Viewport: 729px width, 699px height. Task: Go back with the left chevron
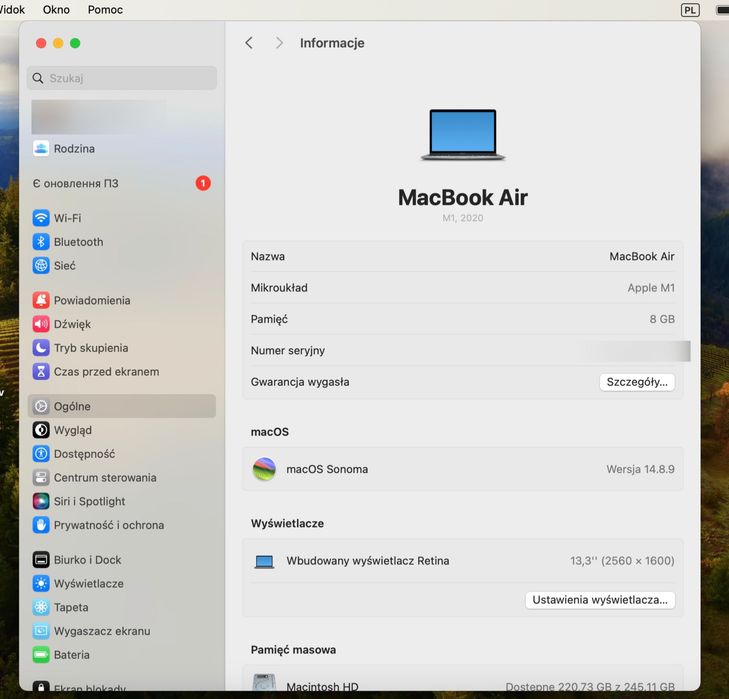tap(249, 43)
